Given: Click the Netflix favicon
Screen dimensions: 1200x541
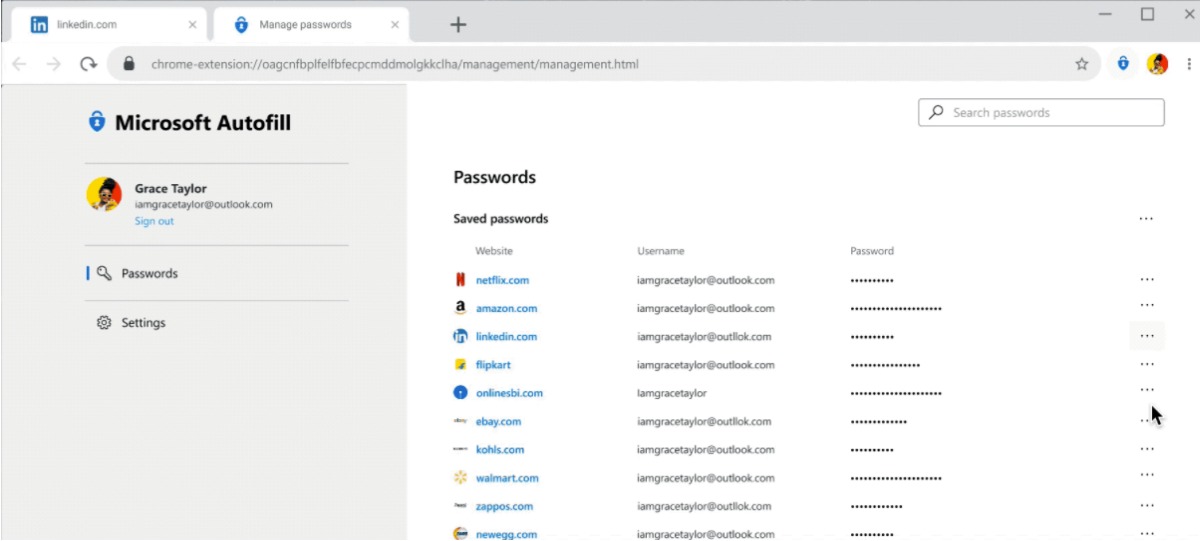Looking at the screenshot, I should coord(460,280).
